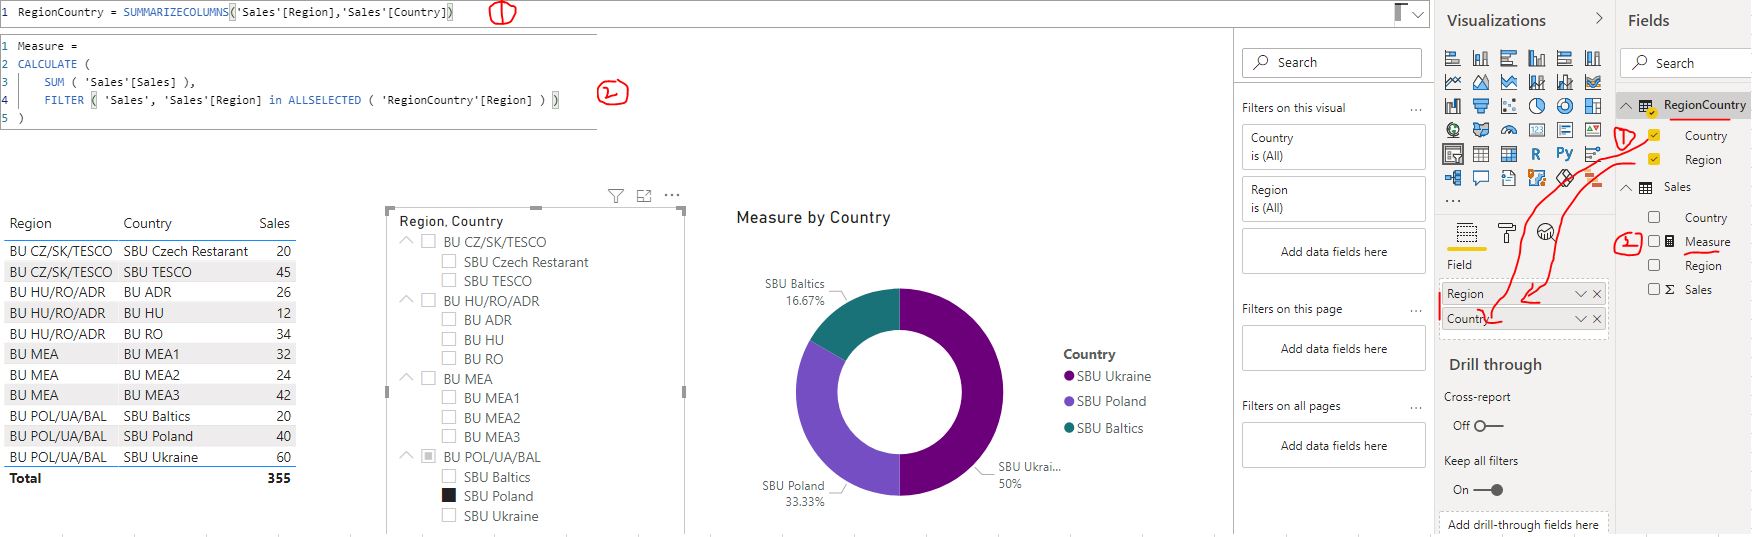
Task: Collapse BU HU/RO/ADR slicer group
Action: click(x=406, y=300)
